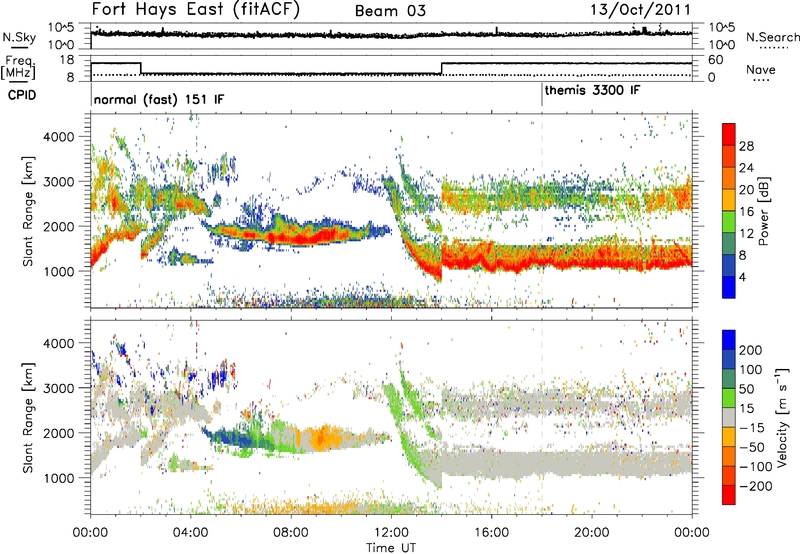The image size is (800, 554).
Task: Click the 'Beam 03' label
Action: (x=390, y=11)
